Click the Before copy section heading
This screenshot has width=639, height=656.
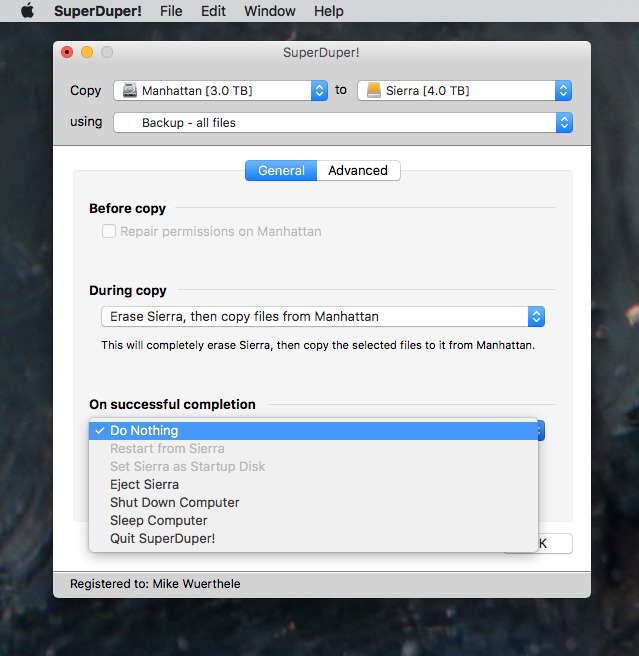pyautogui.click(x=128, y=208)
